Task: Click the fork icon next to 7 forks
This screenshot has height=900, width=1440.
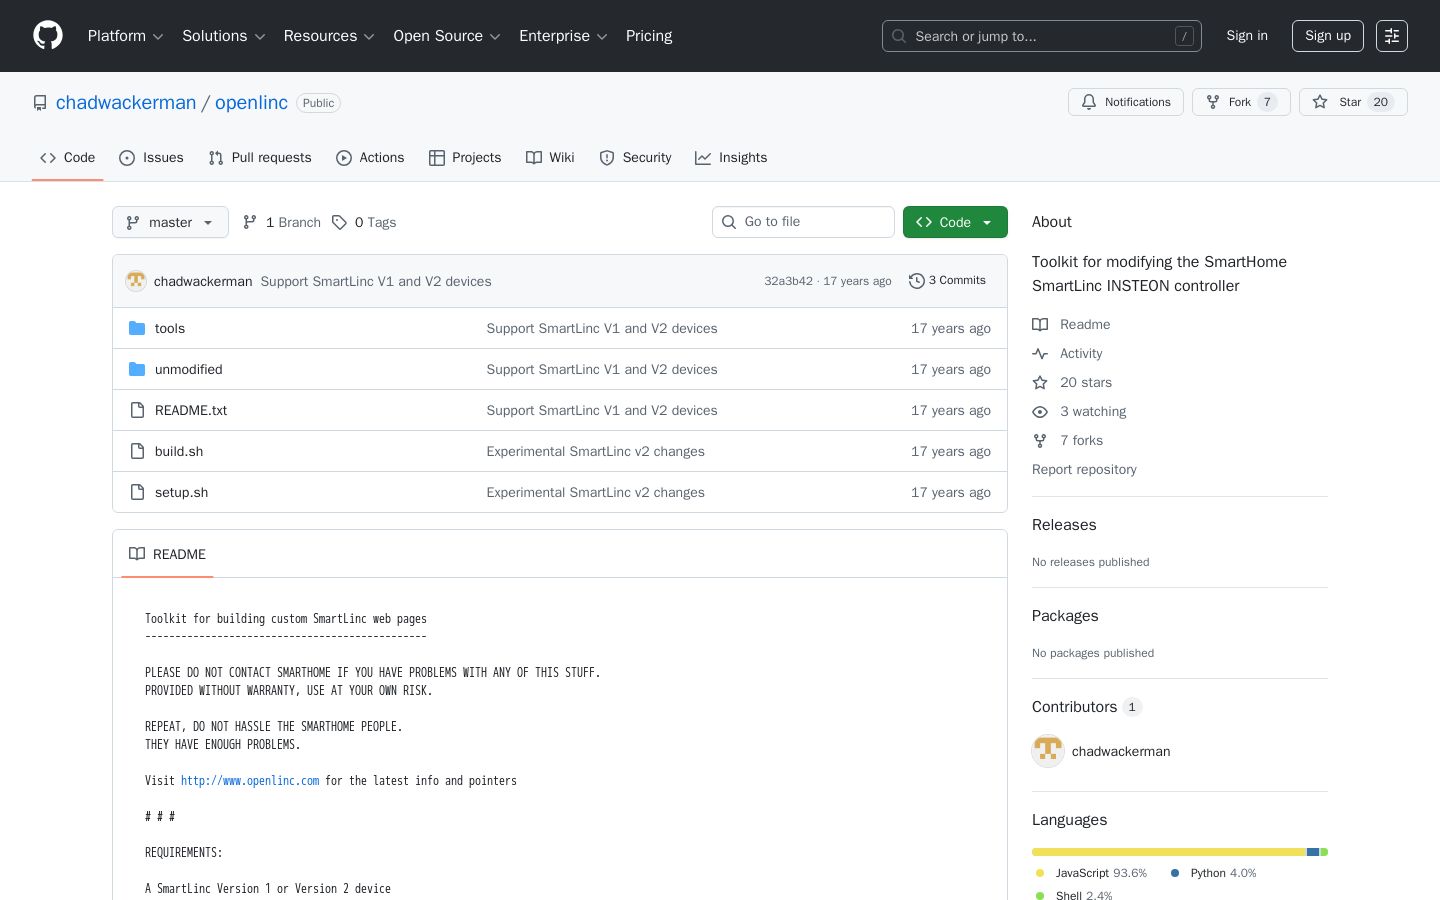Action: tap(1040, 440)
